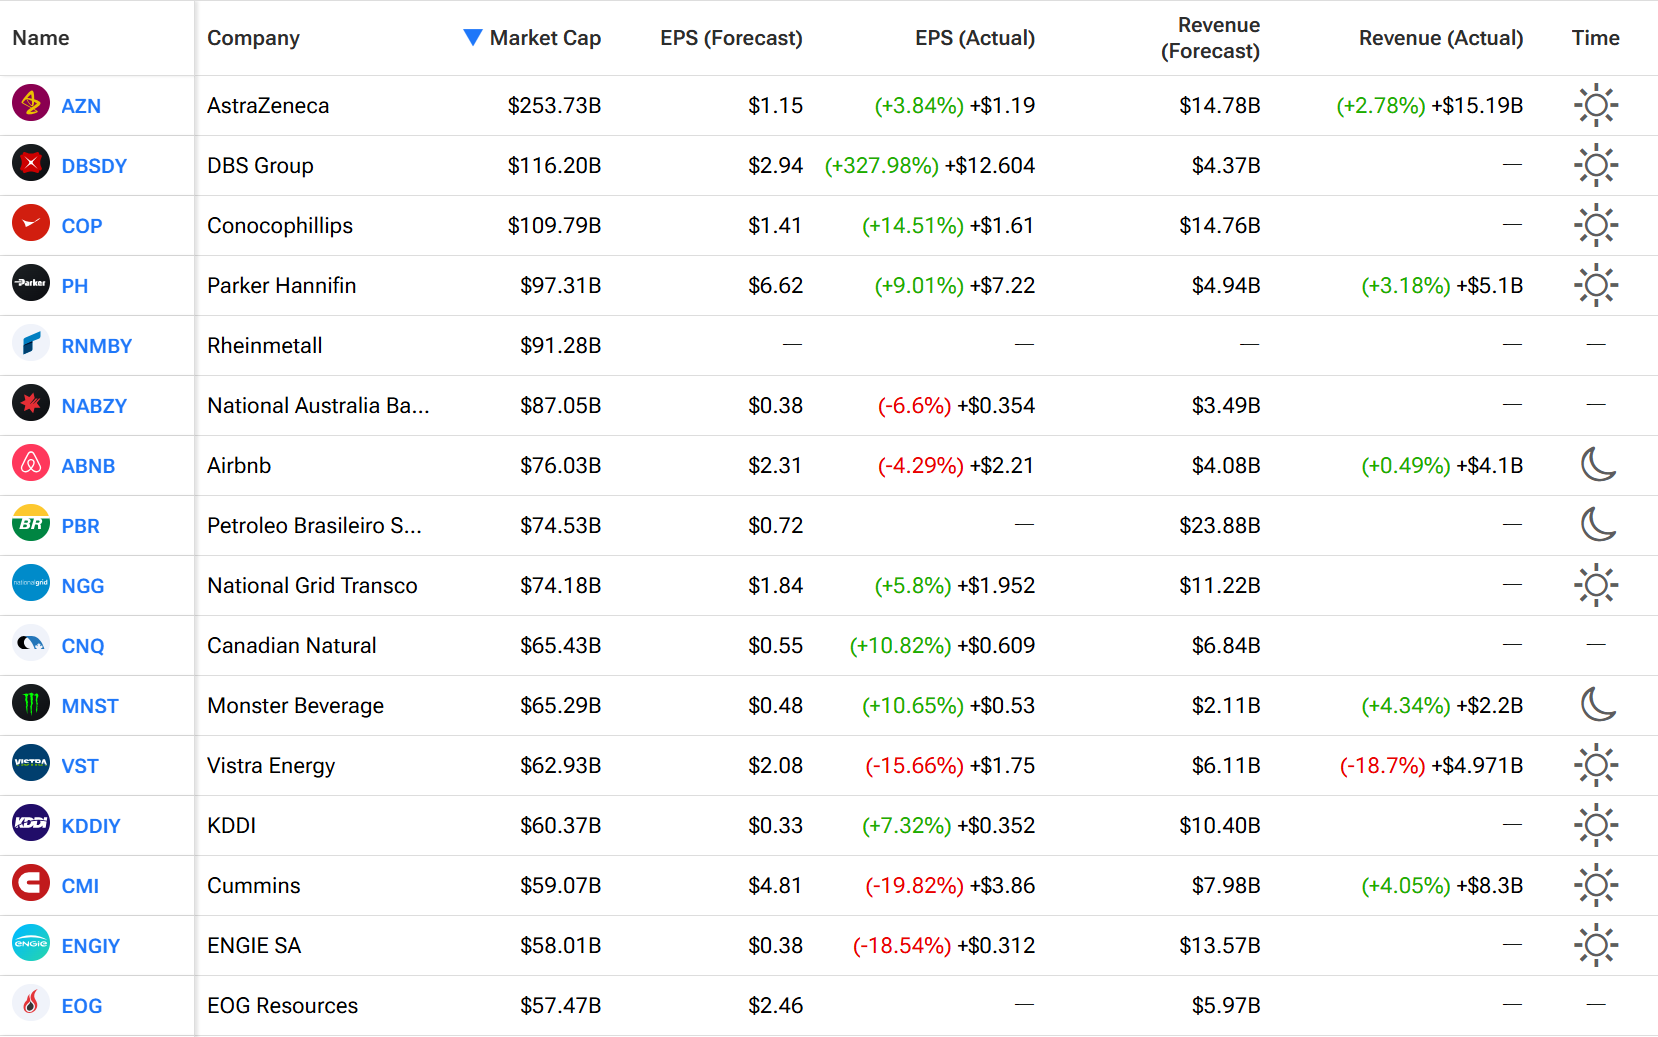Image resolution: width=1658 pixels, height=1037 pixels.
Task: Click the National Grid logo icon
Action: pyautogui.click(x=31, y=584)
